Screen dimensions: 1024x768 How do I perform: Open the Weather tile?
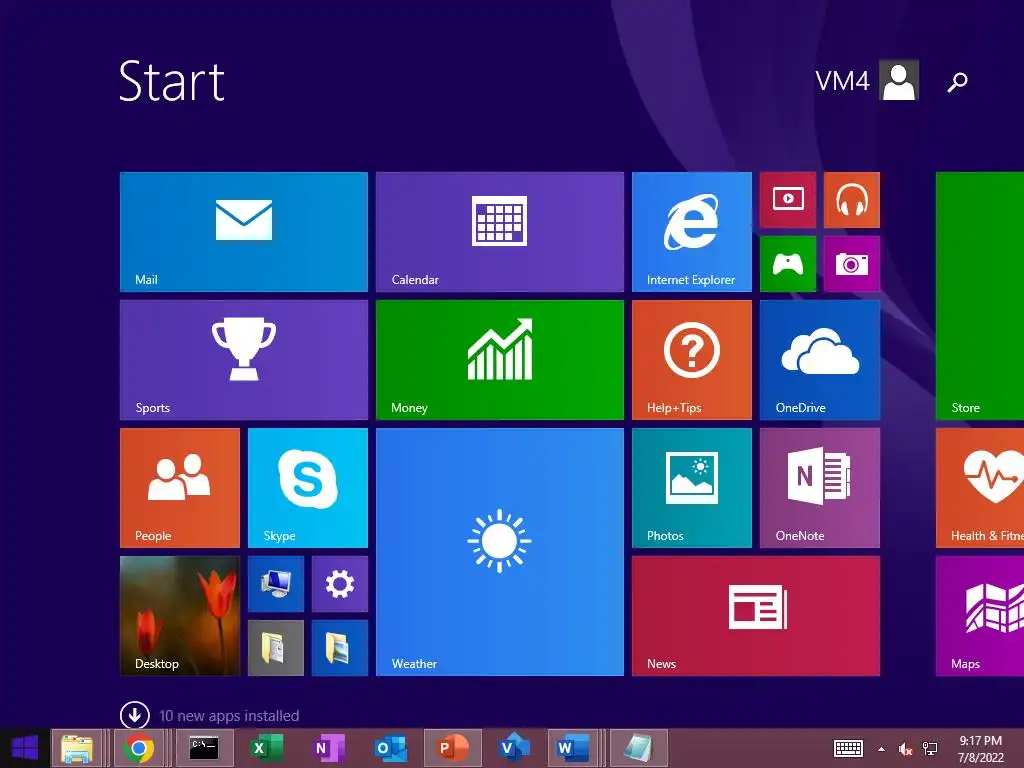[x=500, y=552]
